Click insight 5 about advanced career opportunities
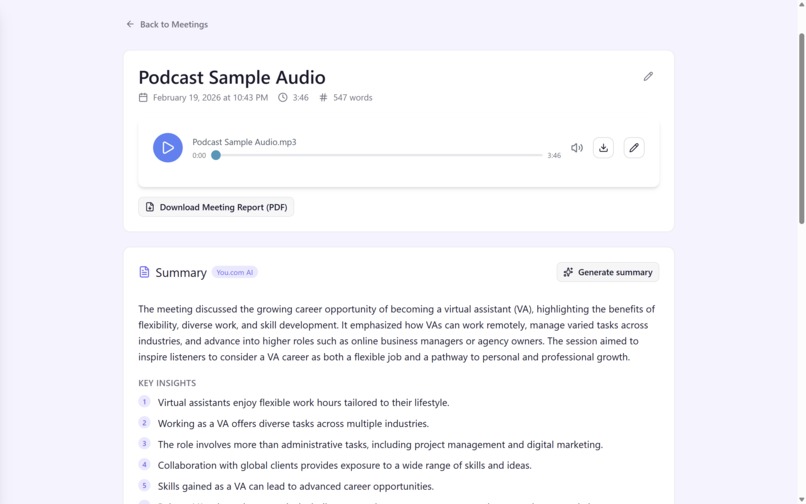Viewport: 806px width, 504px height. (x=296, y=487)
